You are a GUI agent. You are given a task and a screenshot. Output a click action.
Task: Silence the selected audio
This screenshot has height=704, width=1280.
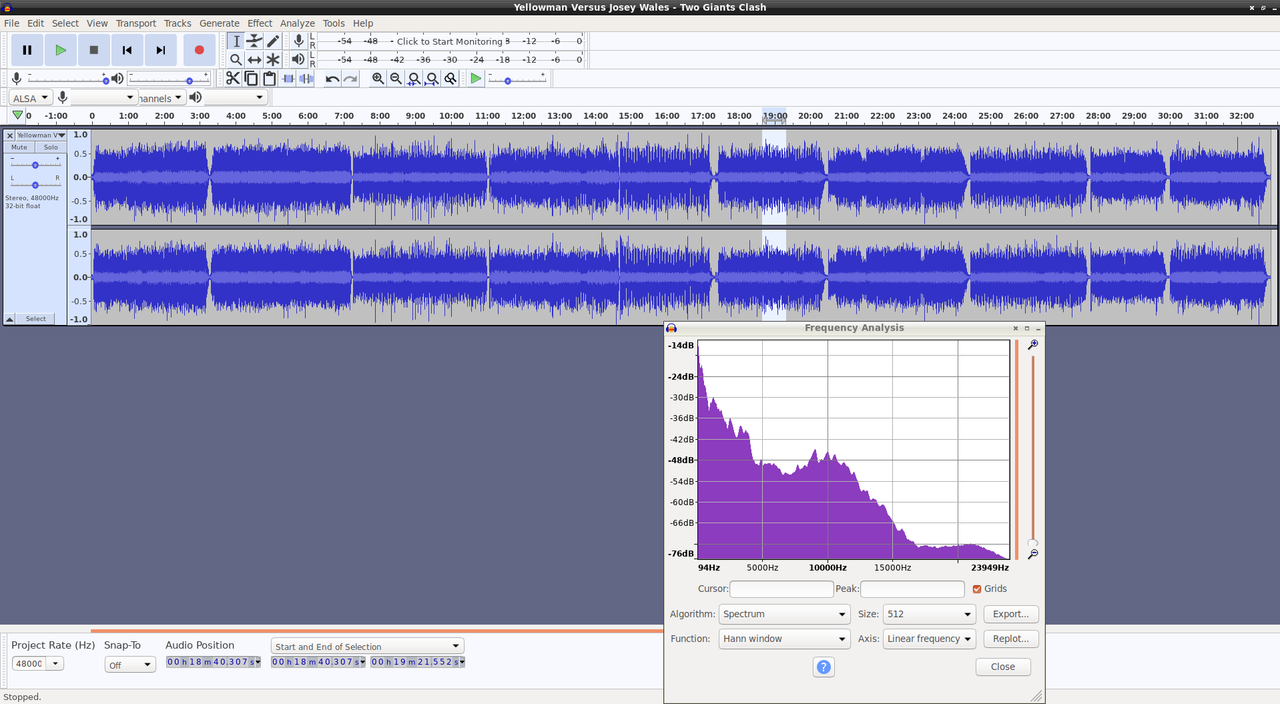pos(306,79)
